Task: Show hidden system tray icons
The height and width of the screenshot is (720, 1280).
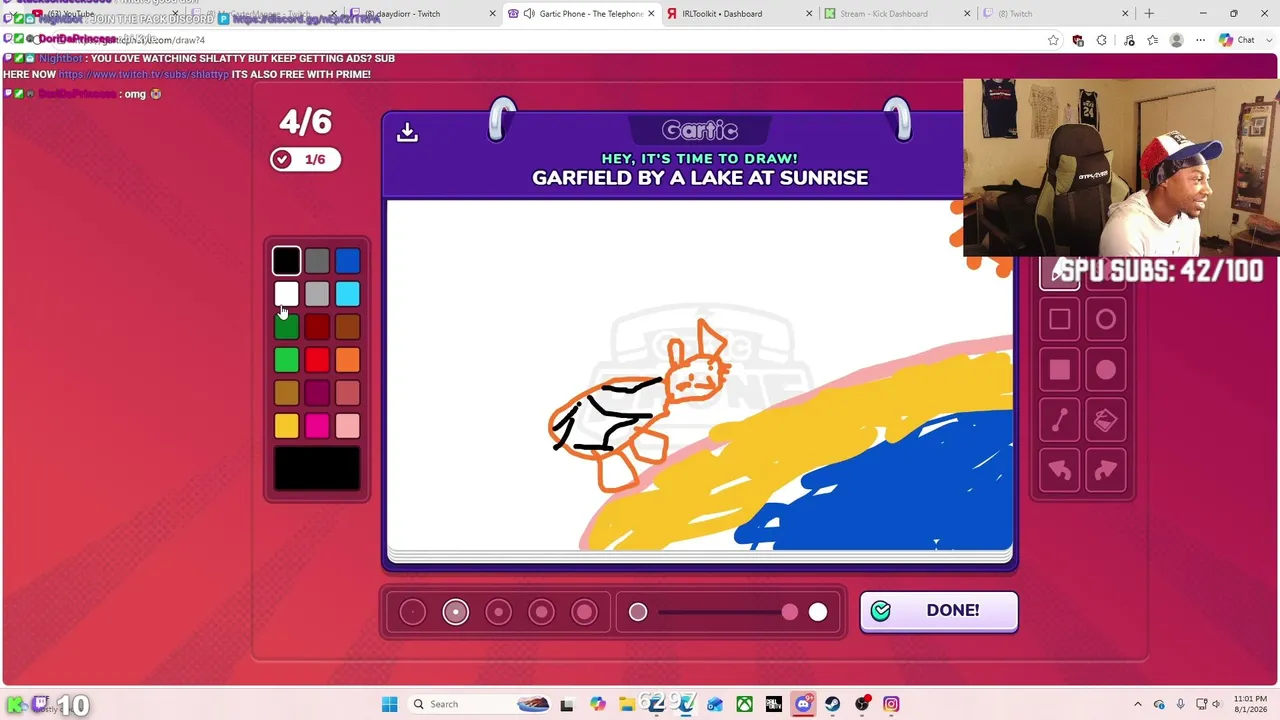Action: pos(1137,704)
